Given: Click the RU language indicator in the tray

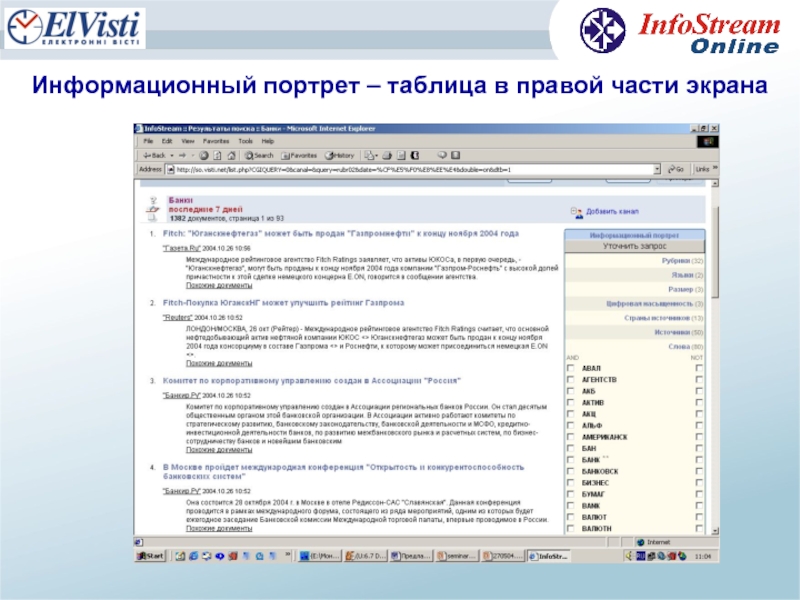Looking at the screenshot, I should pos(641,556).
